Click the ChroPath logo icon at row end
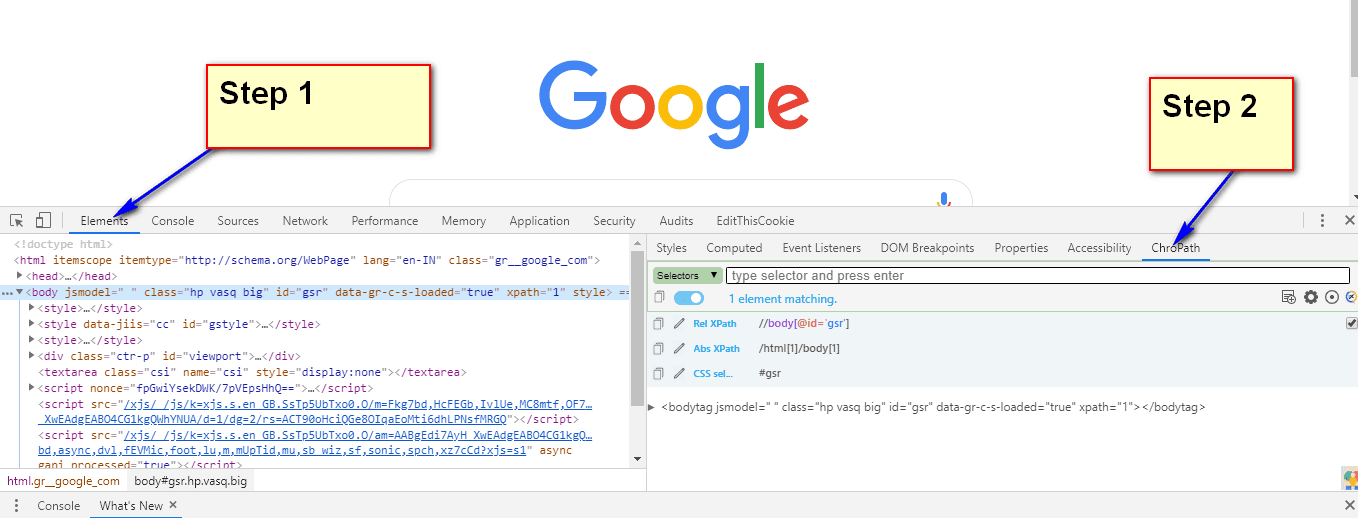The height and width of the screenshot is (518, 1358). click(x=1352, y=297)
